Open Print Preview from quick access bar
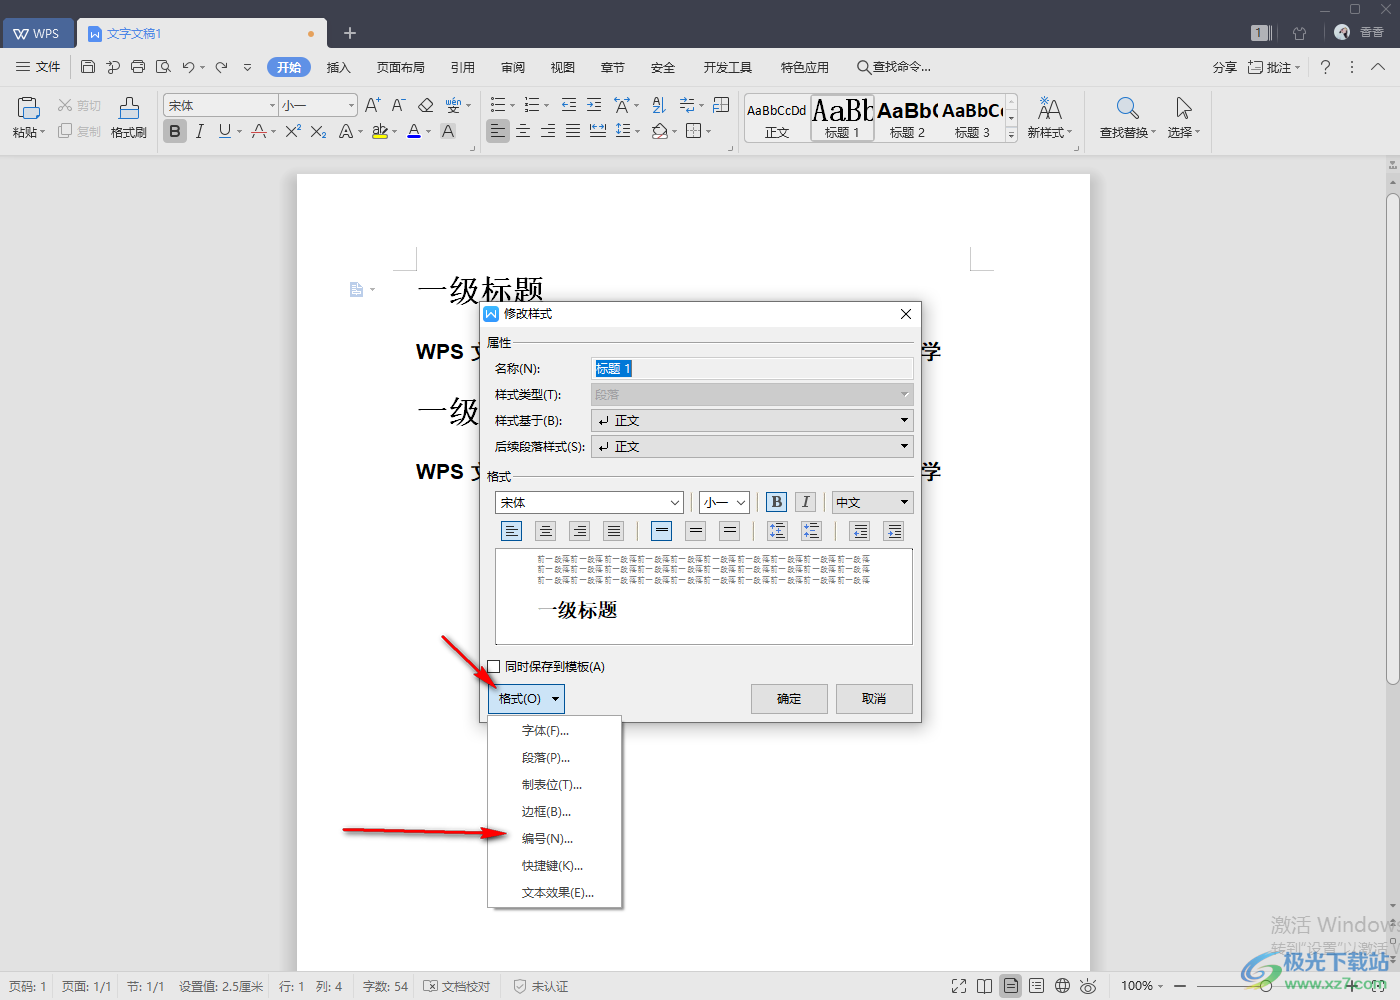The width and height of the screenshot is (1400, 1000). 163,67
